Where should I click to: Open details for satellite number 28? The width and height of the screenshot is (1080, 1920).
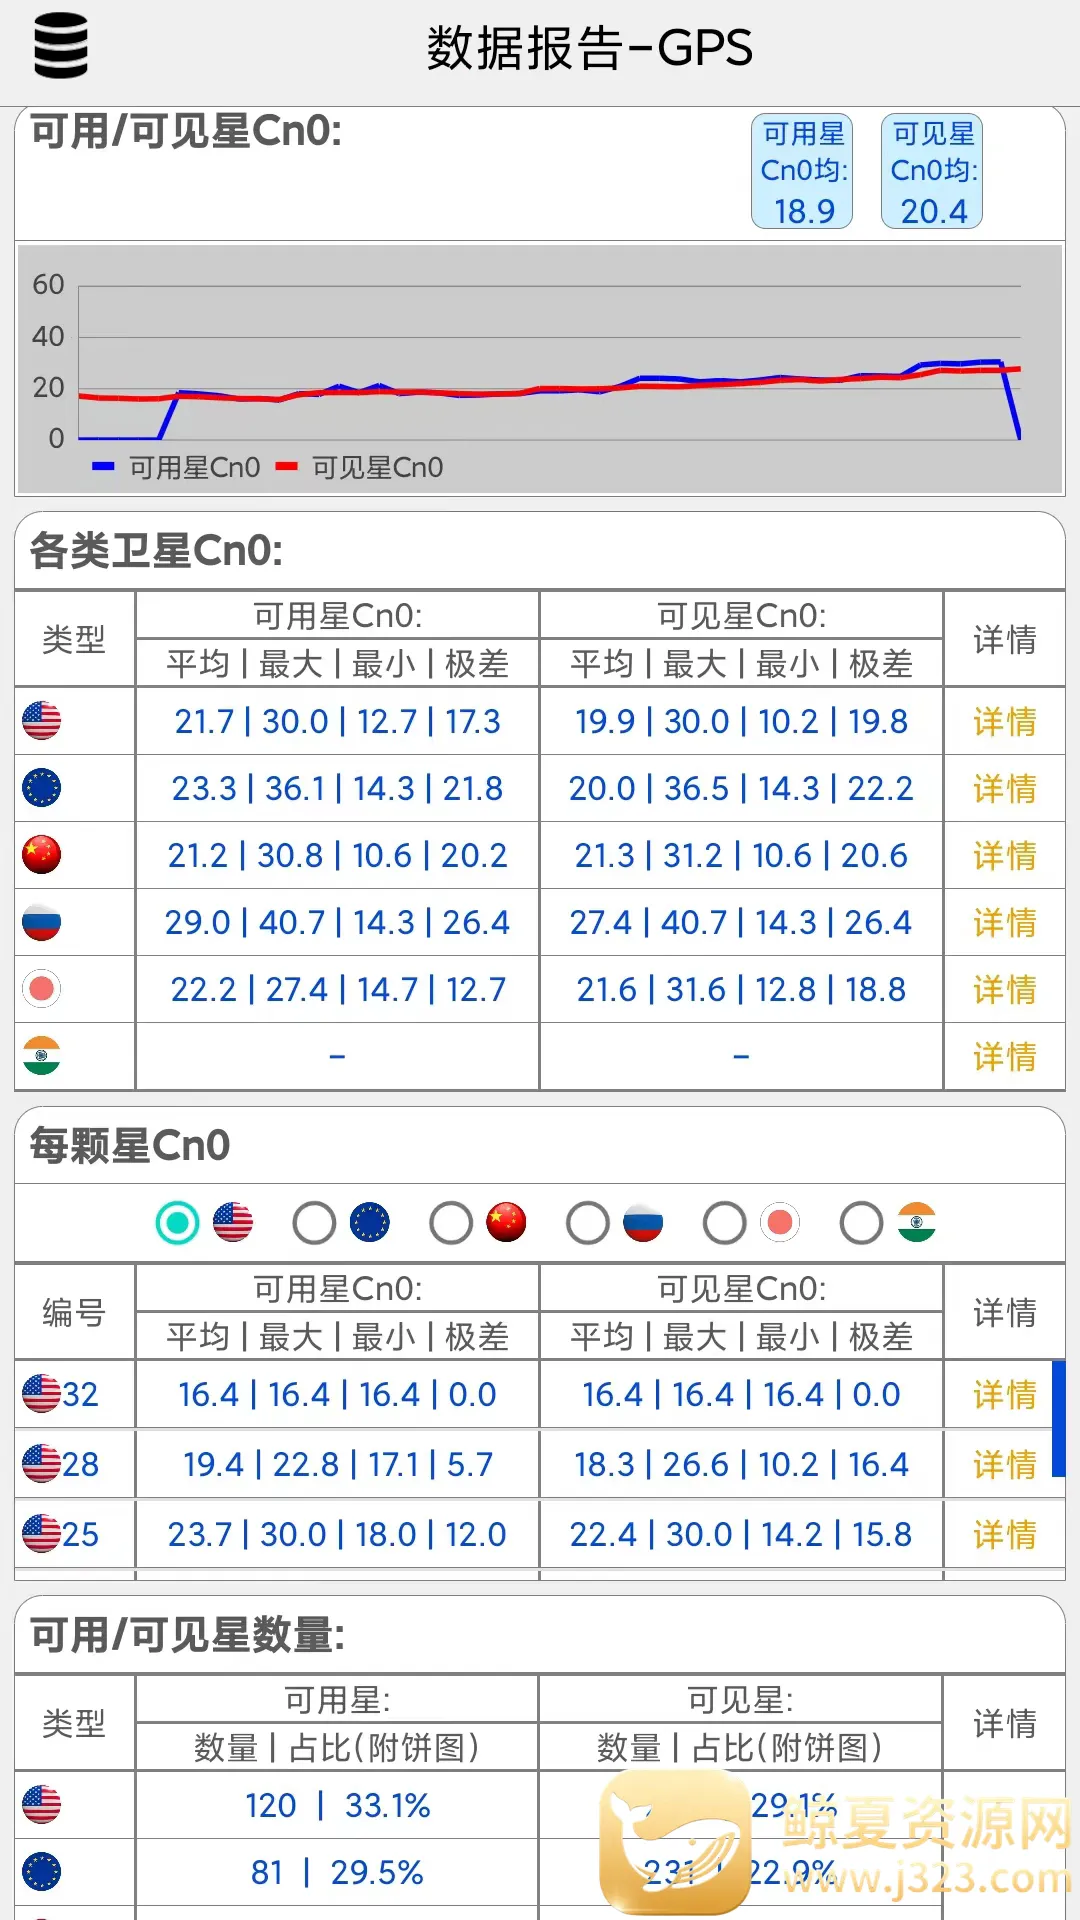point(1004,1465)
